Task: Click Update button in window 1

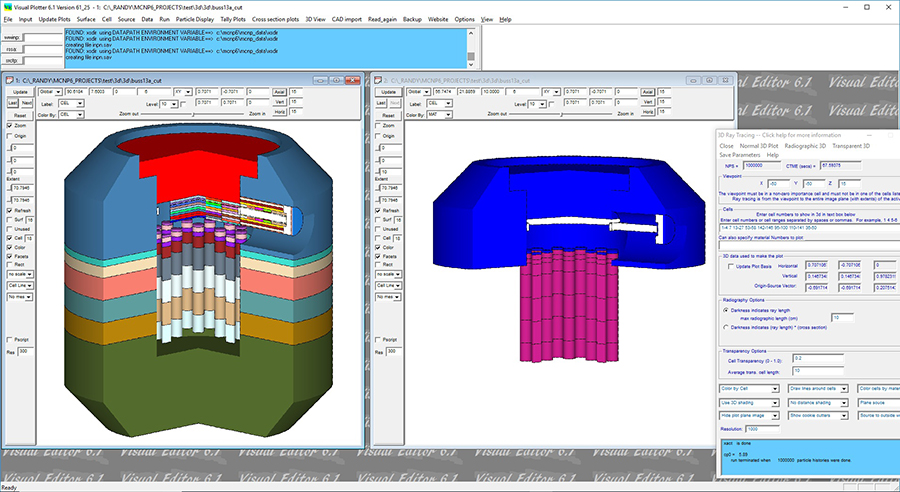Action: [20, 92]
